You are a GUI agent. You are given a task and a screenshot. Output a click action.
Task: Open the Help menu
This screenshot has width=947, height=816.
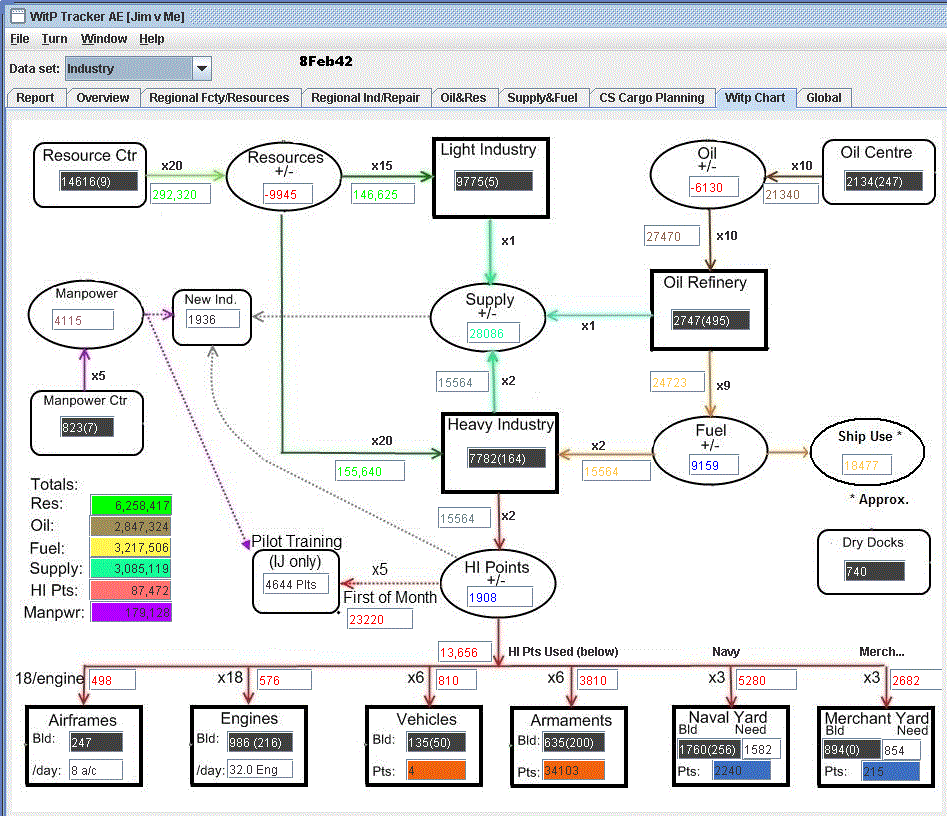pyautogui.click(x=152, y=39)
